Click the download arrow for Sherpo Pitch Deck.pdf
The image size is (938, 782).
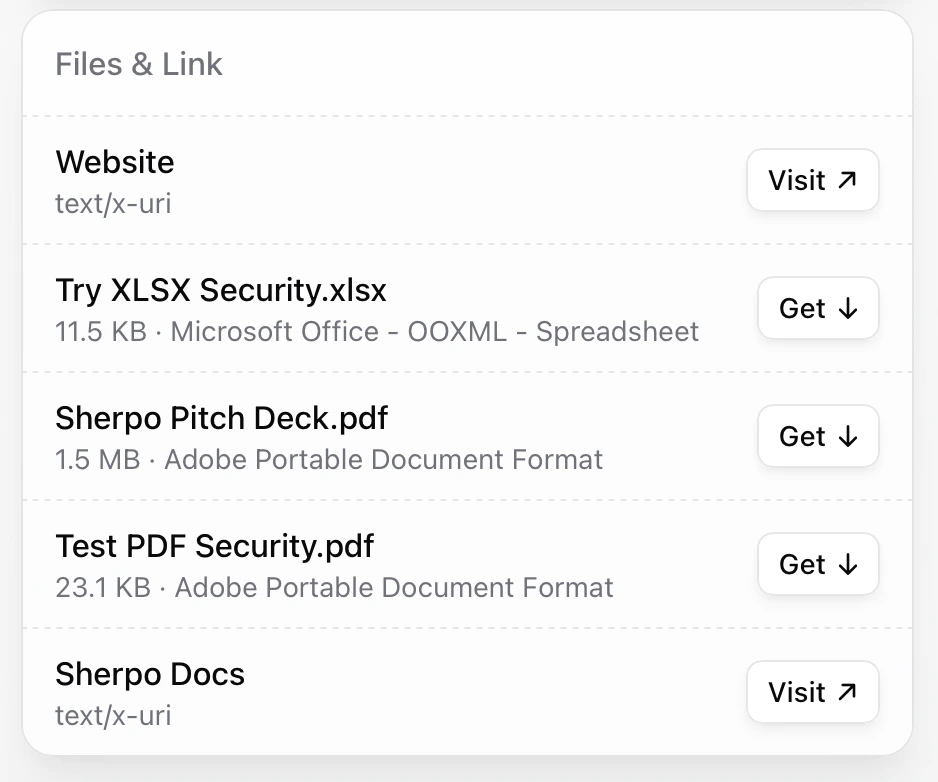pyautogui.click(x=848, y=436)
